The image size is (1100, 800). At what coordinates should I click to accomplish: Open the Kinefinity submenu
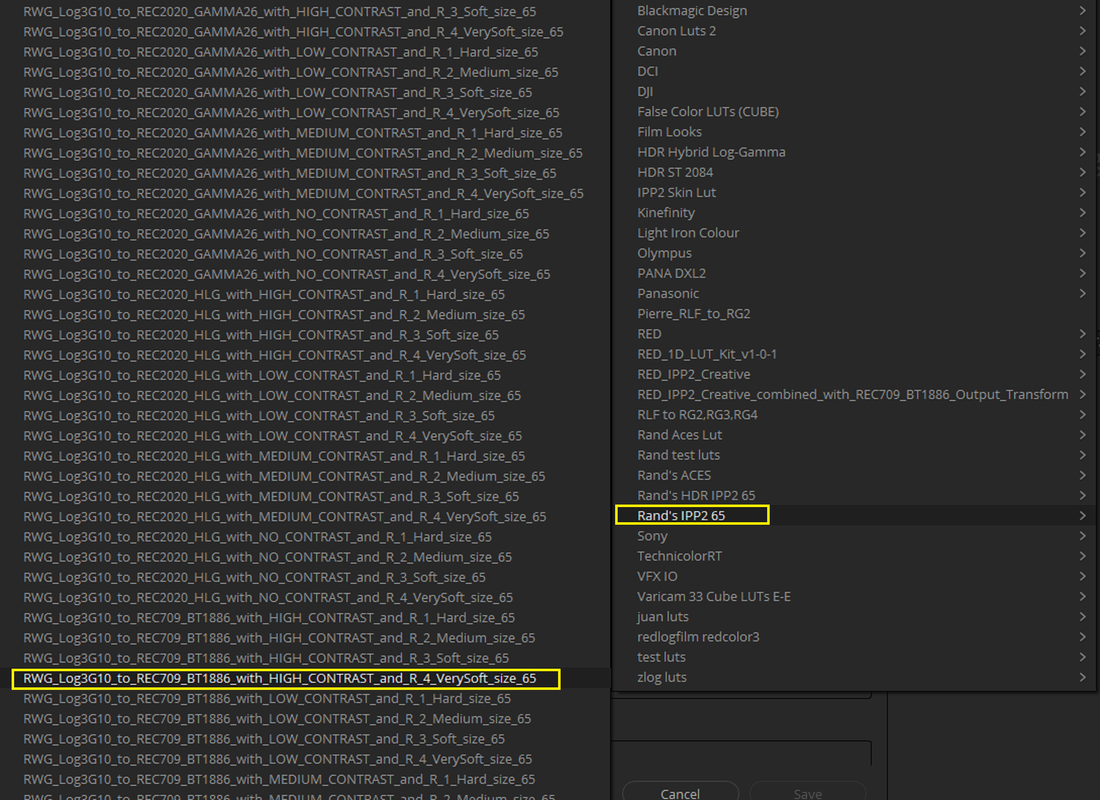pos(854,213)
